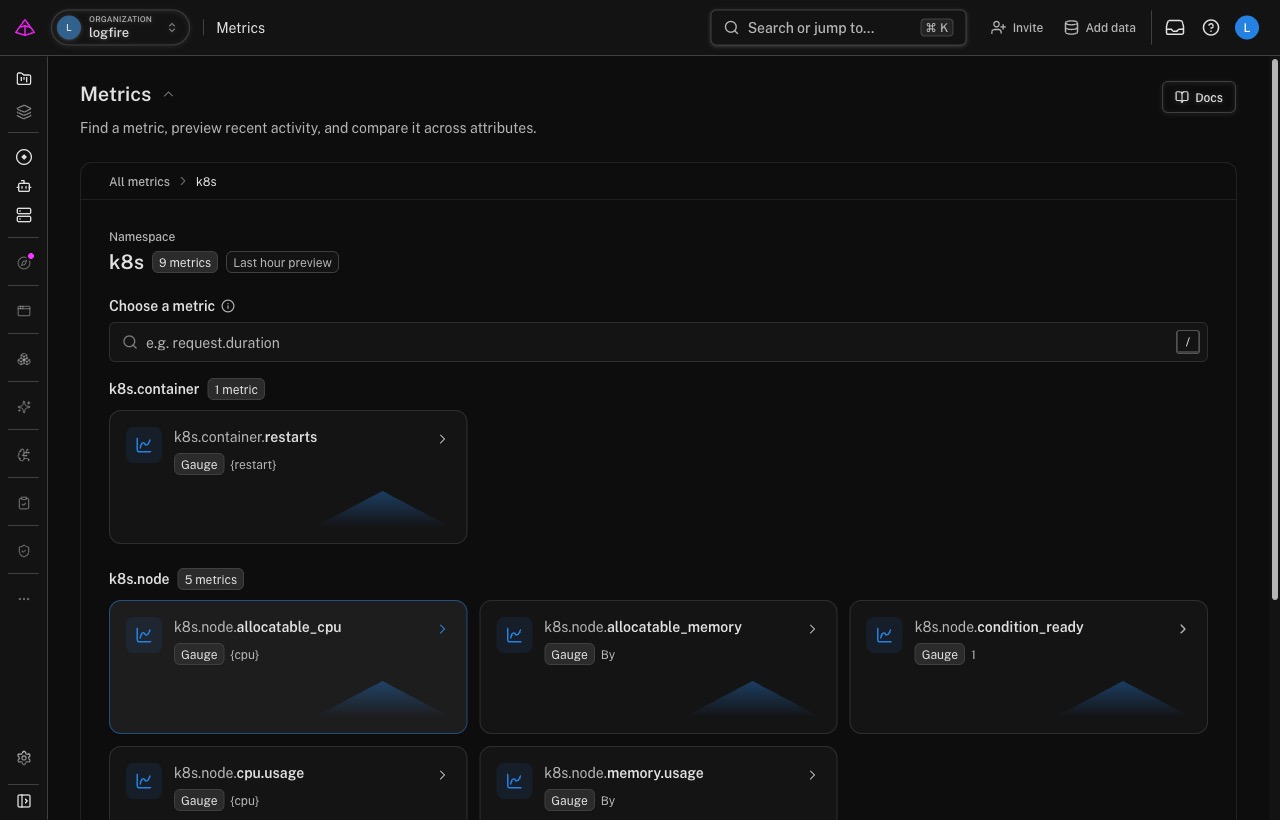Image resolution: width=1280 pixels, height=820 pixels.
Task: Click the page vertical scrollbar thumb
Action: click(x=1274, y=330)
